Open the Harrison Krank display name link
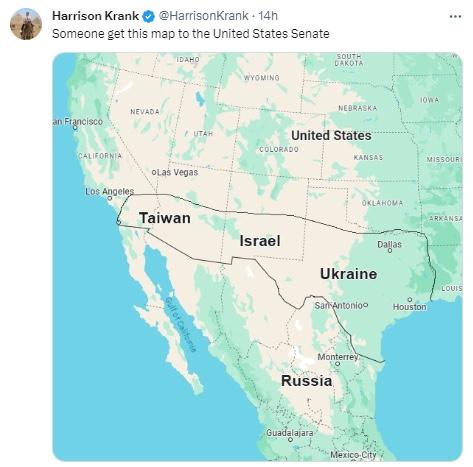473x467 pixels. (95, 16)
